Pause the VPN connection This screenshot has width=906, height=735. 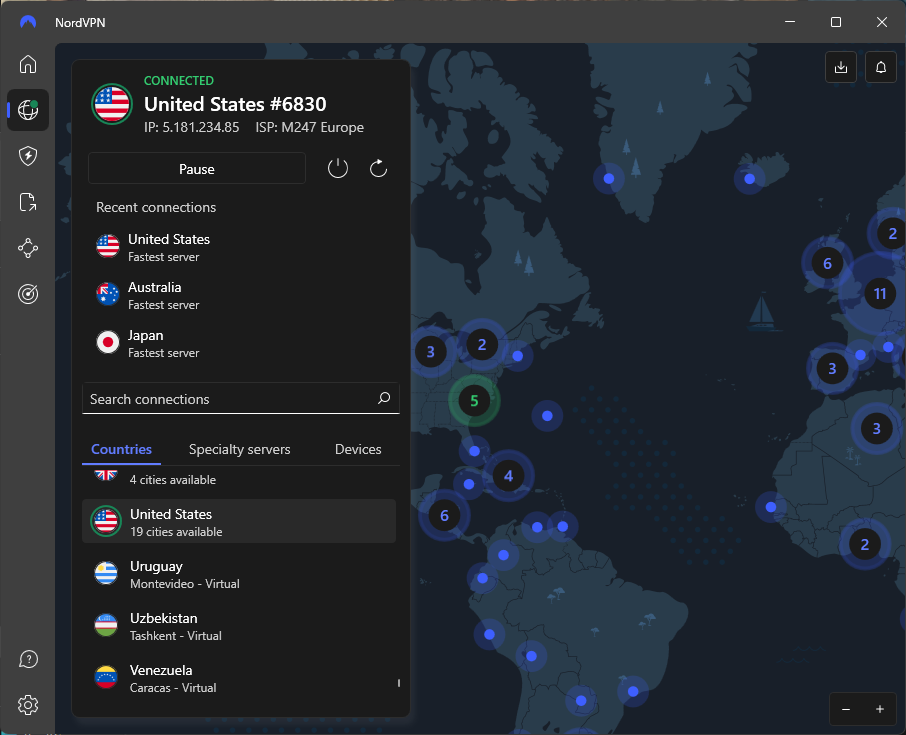tap(196, 169)
